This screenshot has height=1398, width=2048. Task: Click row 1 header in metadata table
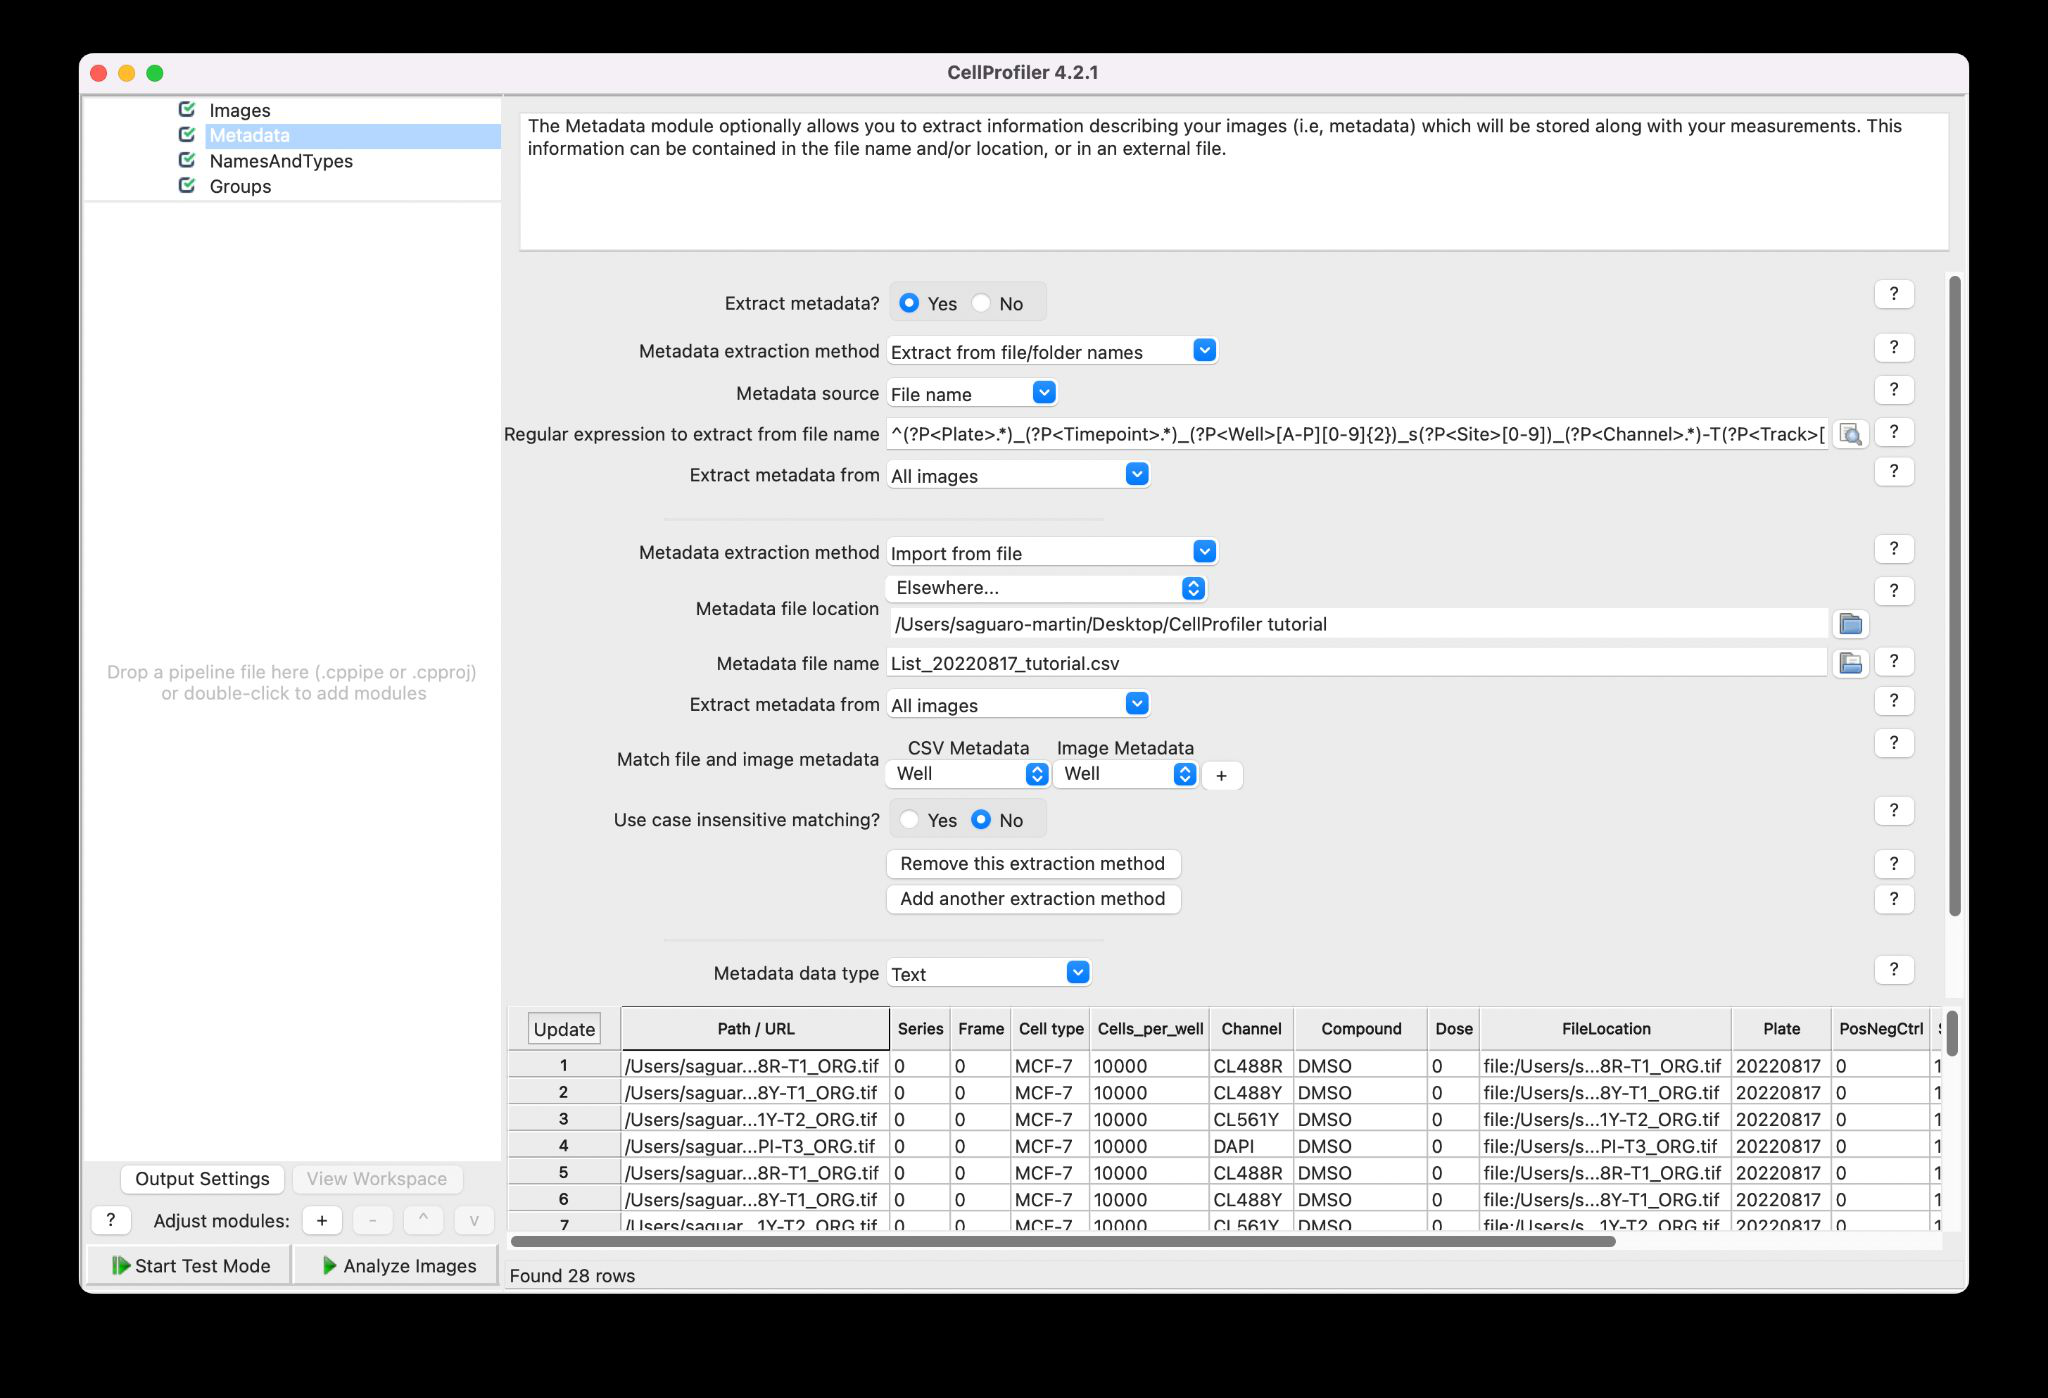click(564, 1066)
